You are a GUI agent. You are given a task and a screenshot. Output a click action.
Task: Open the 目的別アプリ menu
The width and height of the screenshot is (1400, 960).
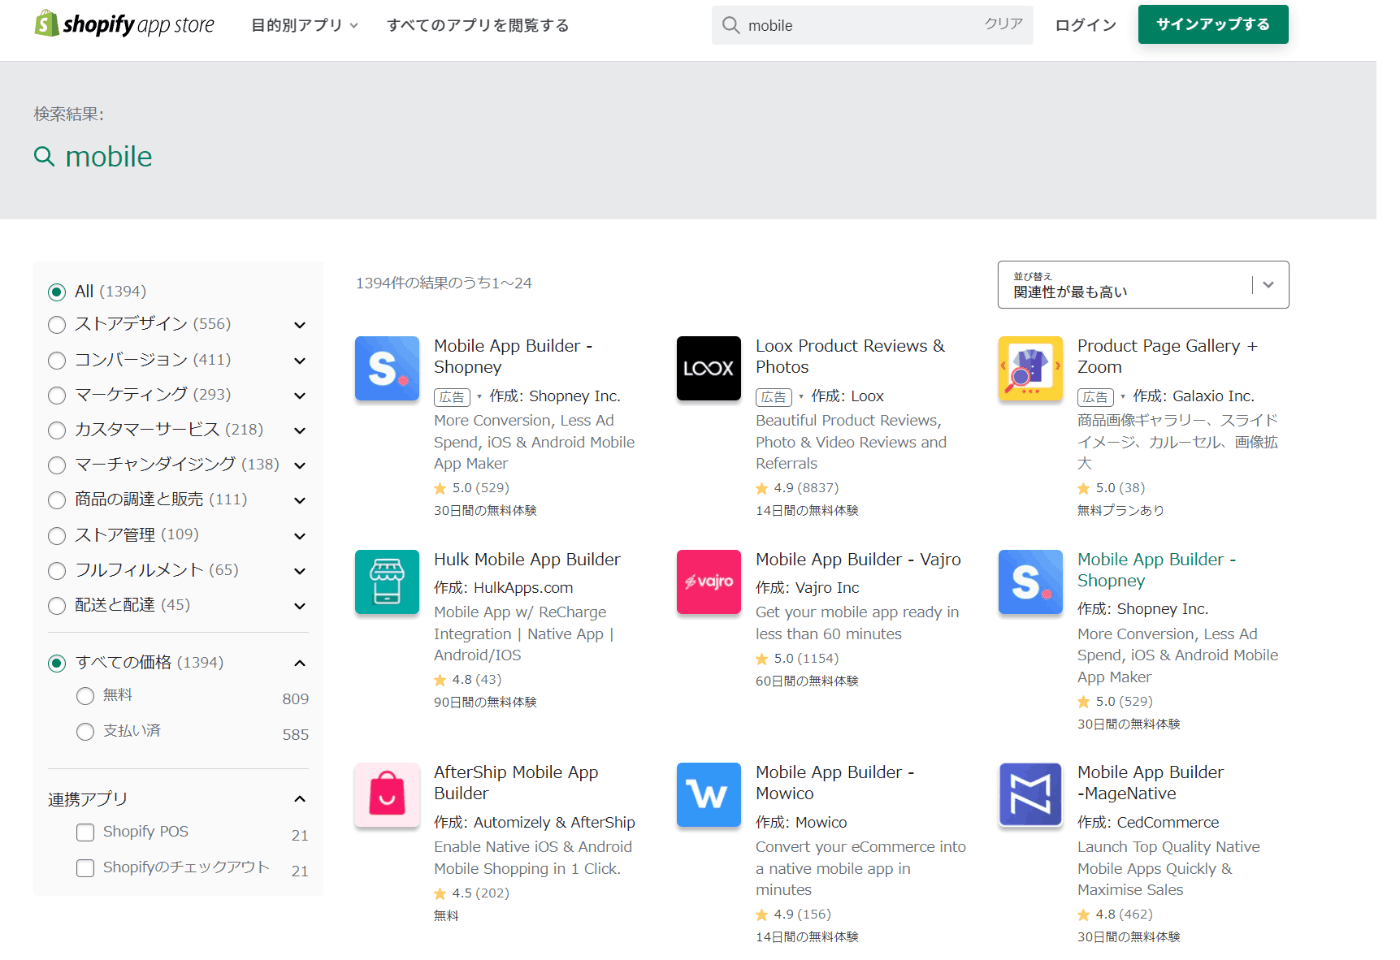[x=304, y=25]
